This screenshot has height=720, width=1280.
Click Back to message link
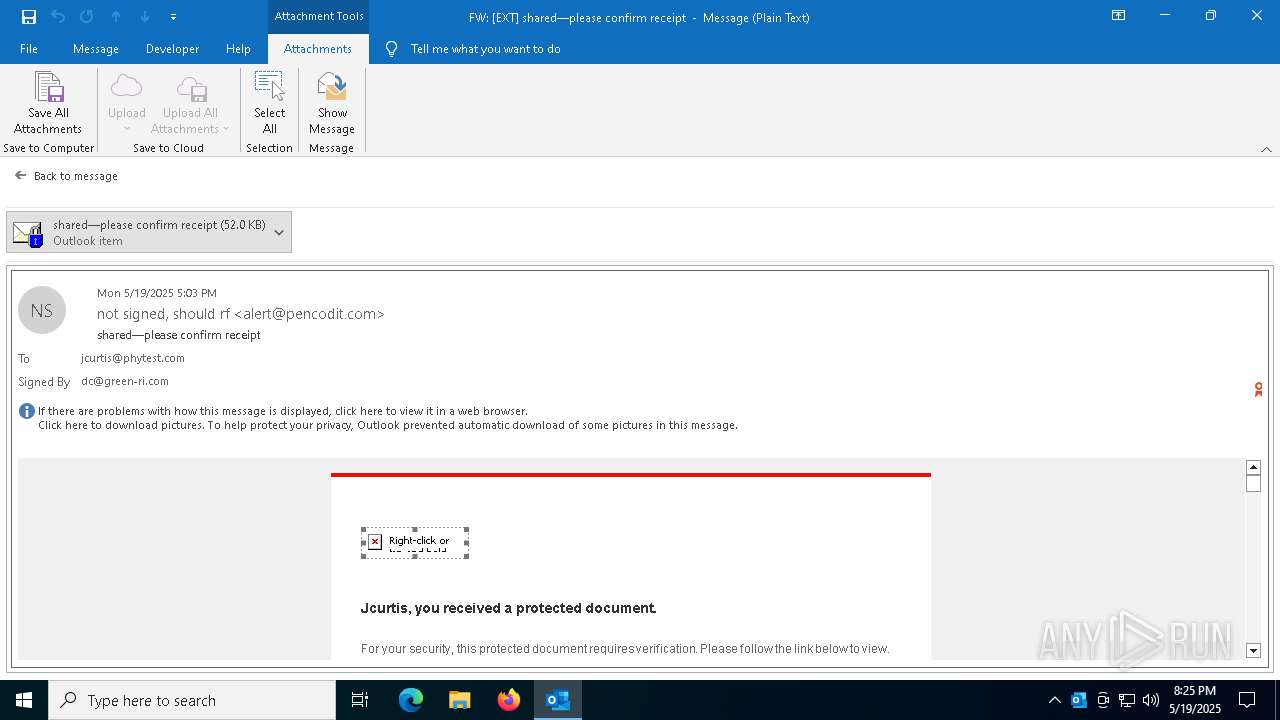point(66,176)
